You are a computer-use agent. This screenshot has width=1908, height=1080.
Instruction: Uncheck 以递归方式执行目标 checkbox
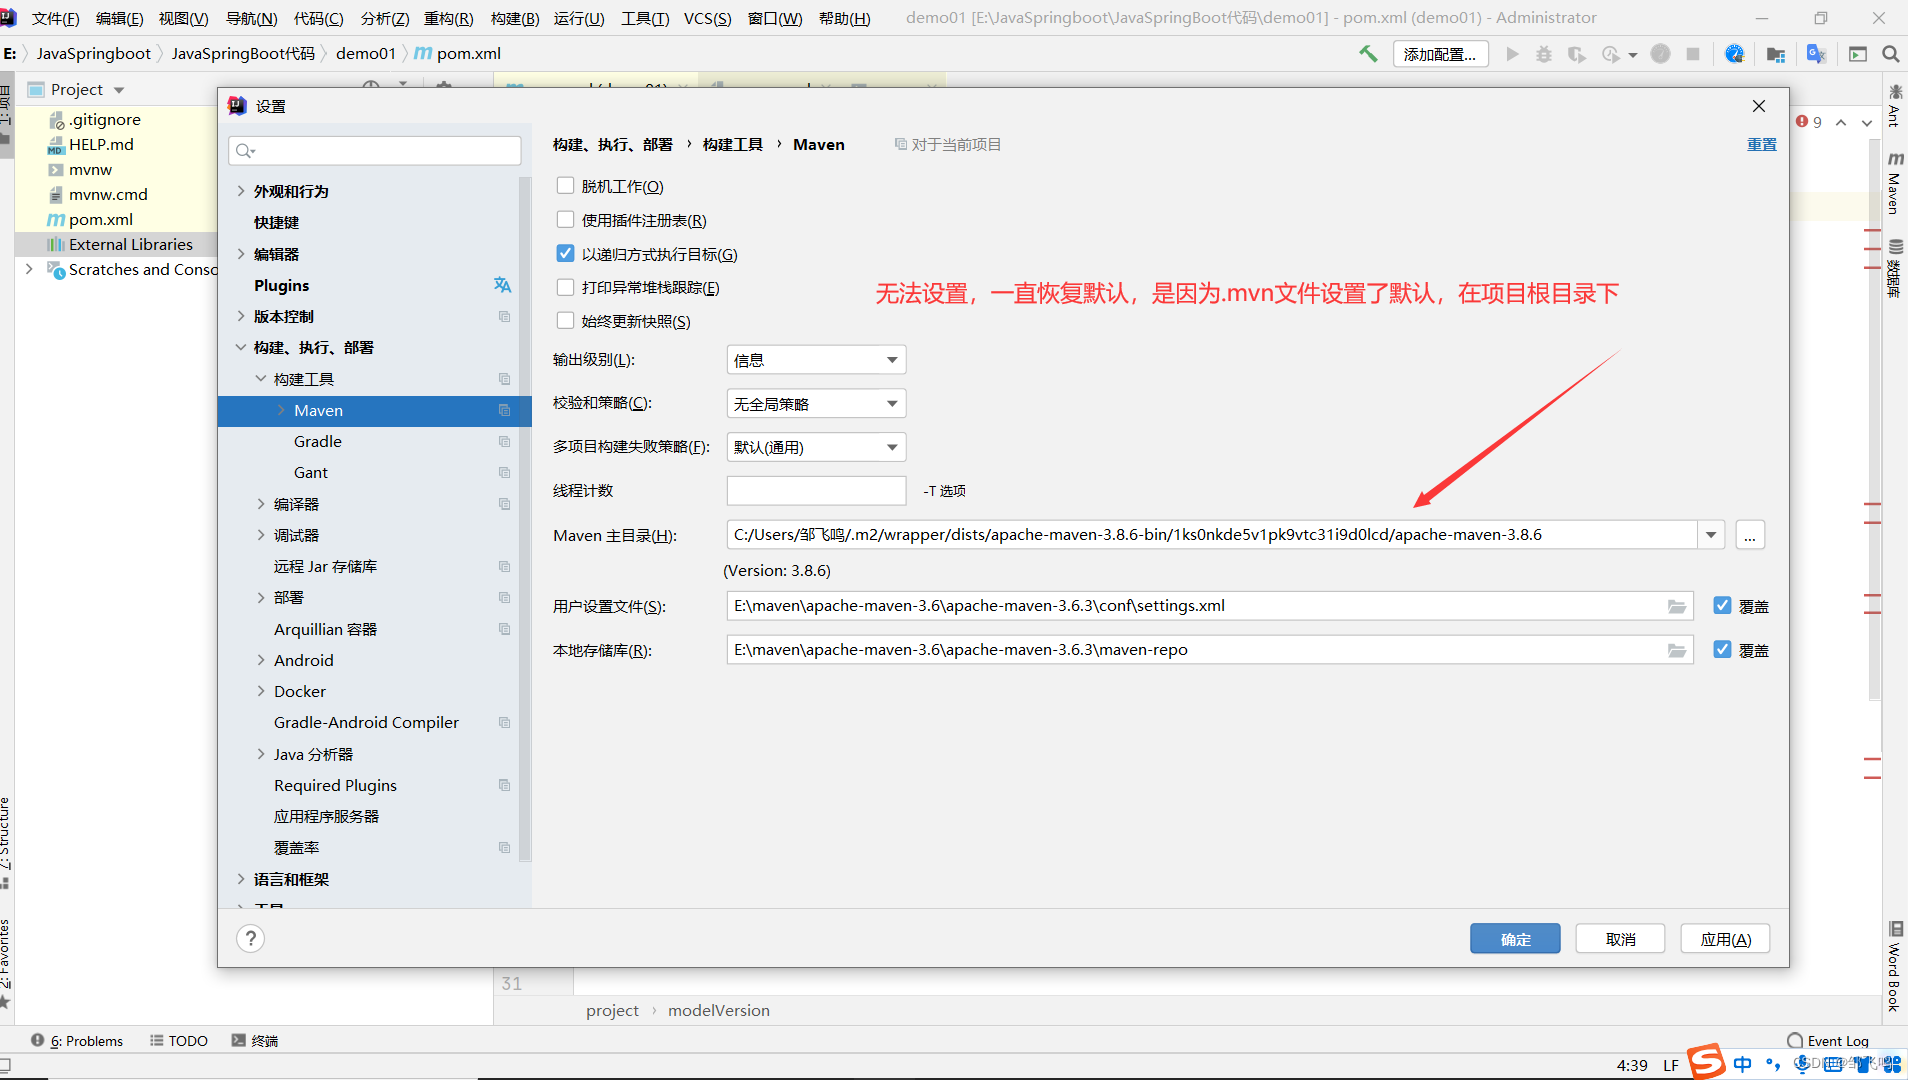565,254
